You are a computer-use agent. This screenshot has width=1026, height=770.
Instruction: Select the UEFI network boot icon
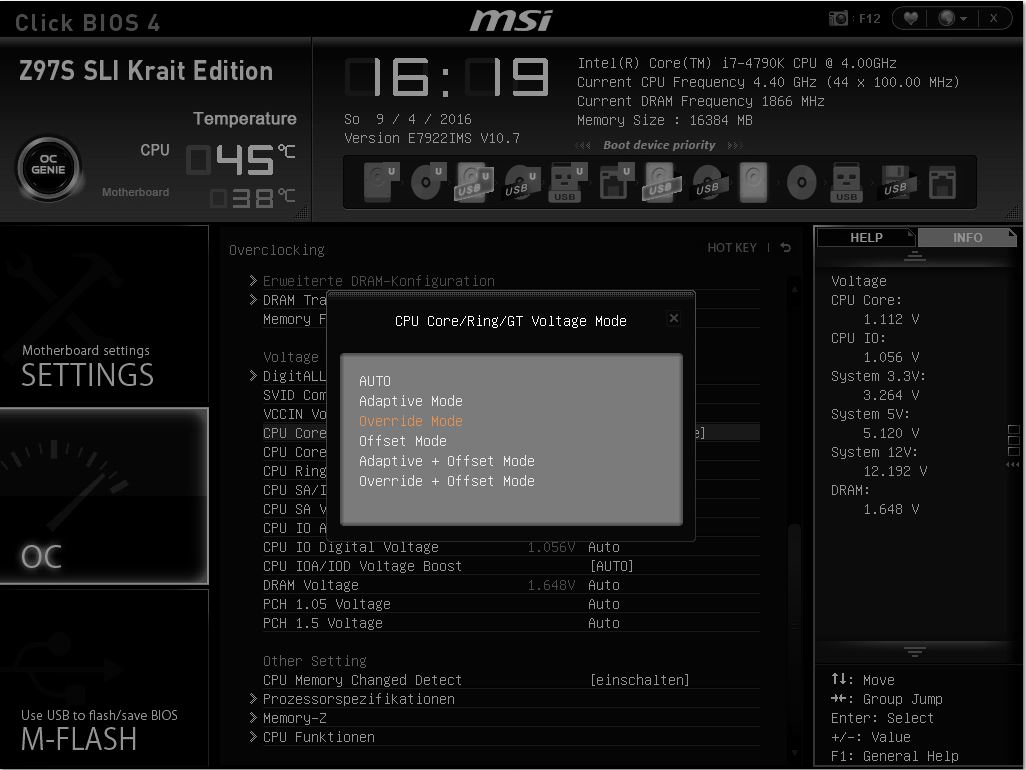[x=616, y=182]
